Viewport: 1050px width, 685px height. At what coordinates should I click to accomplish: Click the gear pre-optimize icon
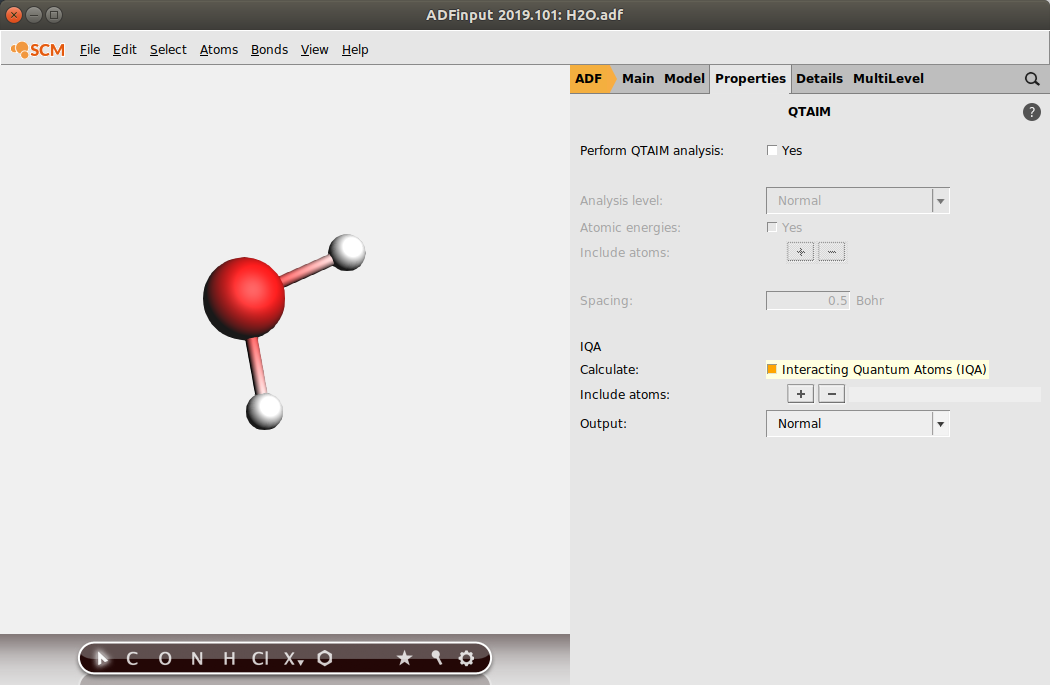click(466, 658)
